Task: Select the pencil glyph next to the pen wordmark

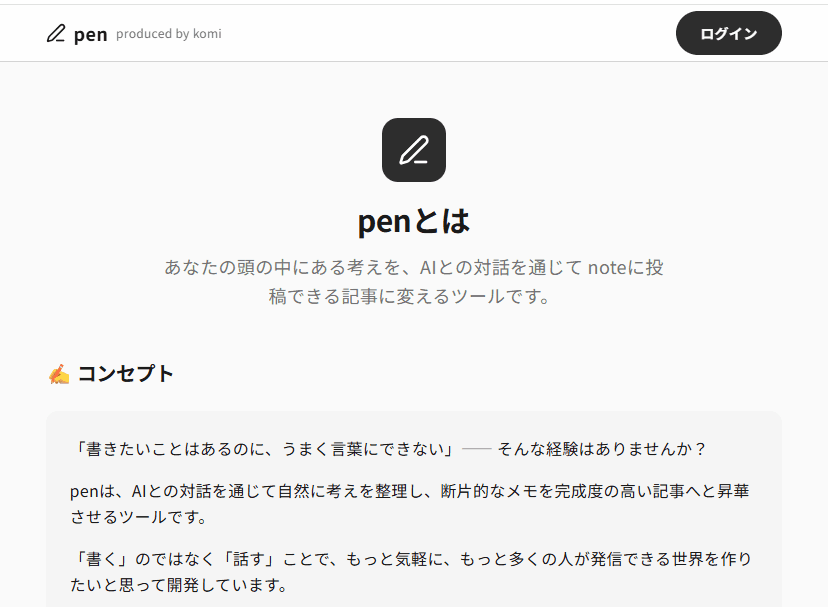Action: pos(55,33)
